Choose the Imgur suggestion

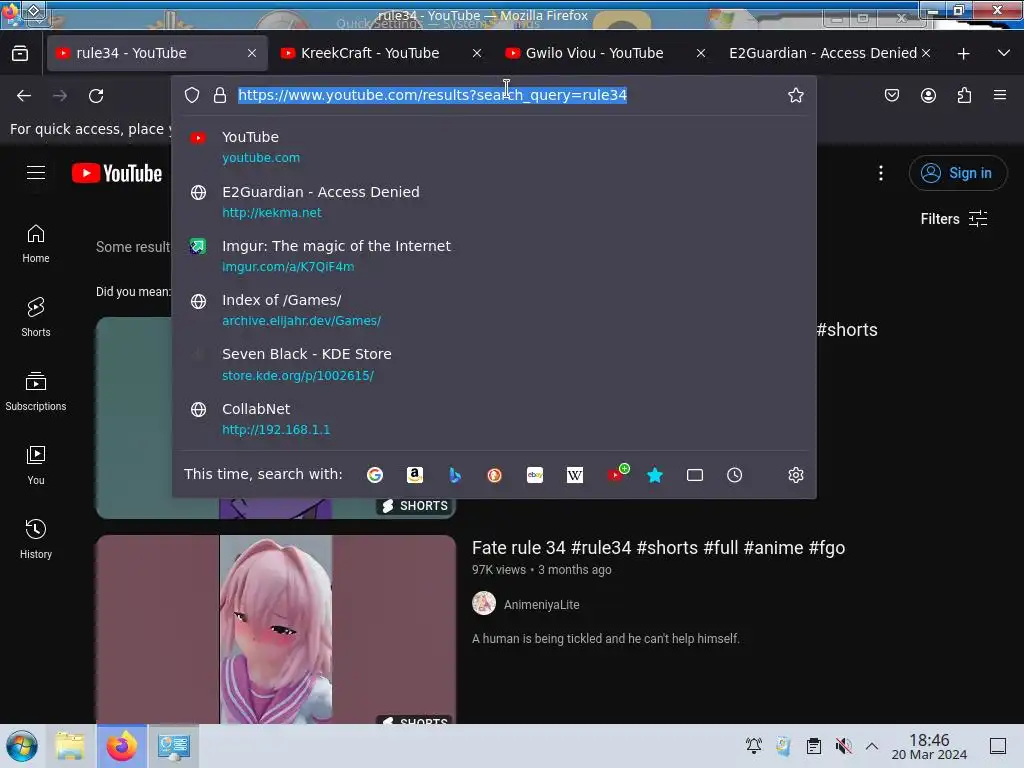click(494, 255)
